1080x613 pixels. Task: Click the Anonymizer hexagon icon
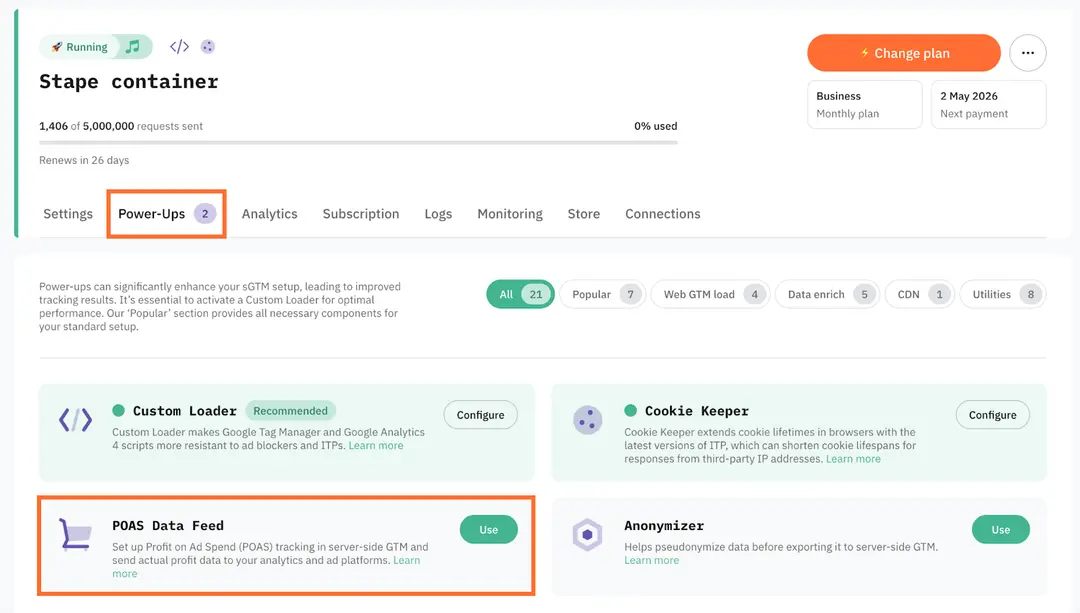(588, 535)
